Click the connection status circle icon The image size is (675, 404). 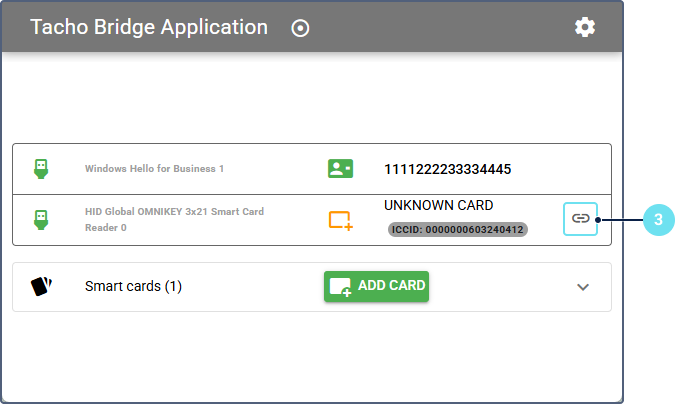(299, 28)
